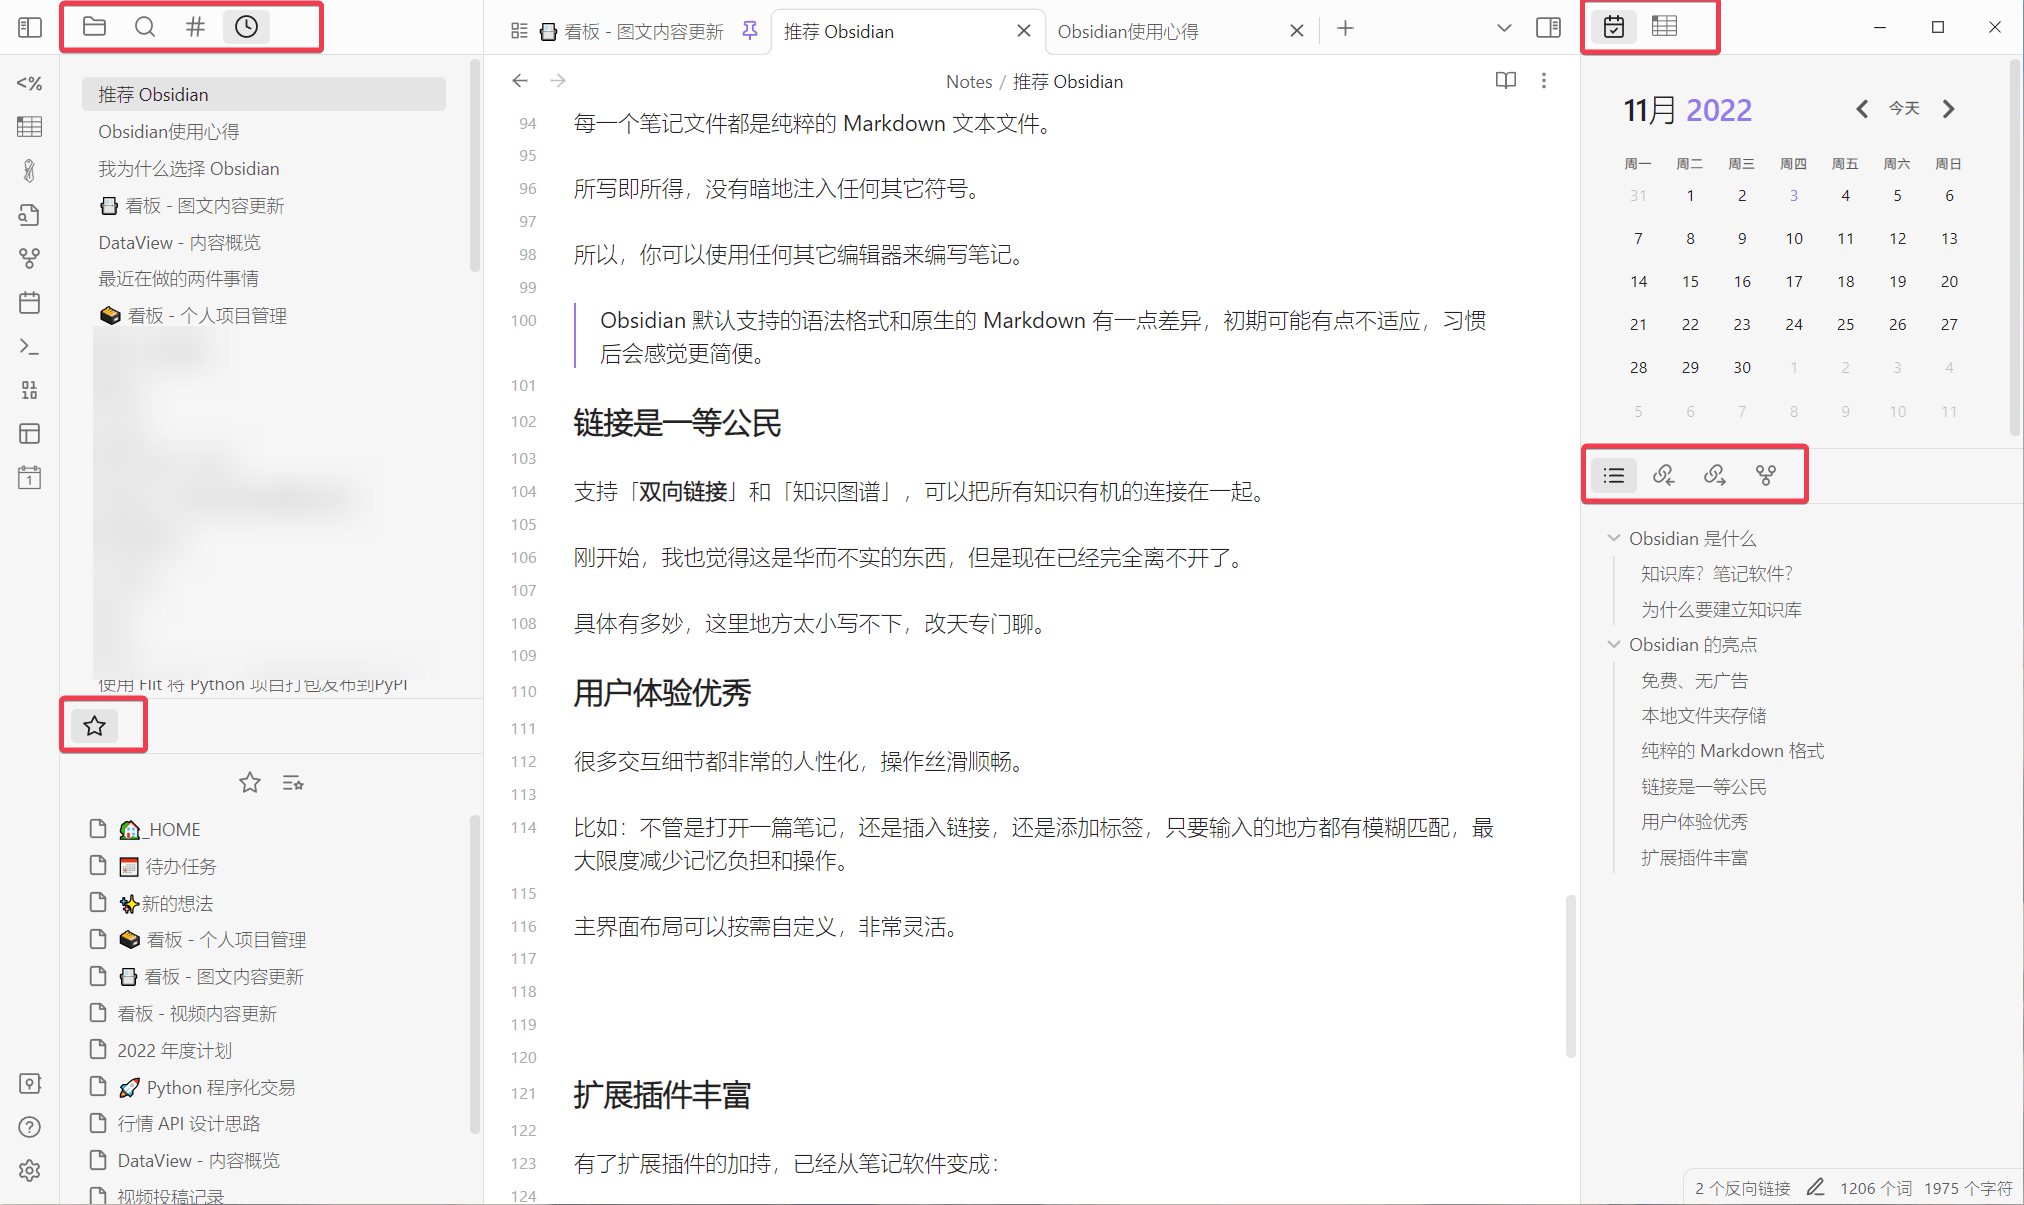Open the outline list icon
Viewport: 2024px width, 1205px height.
click(x=1613, y=475)
